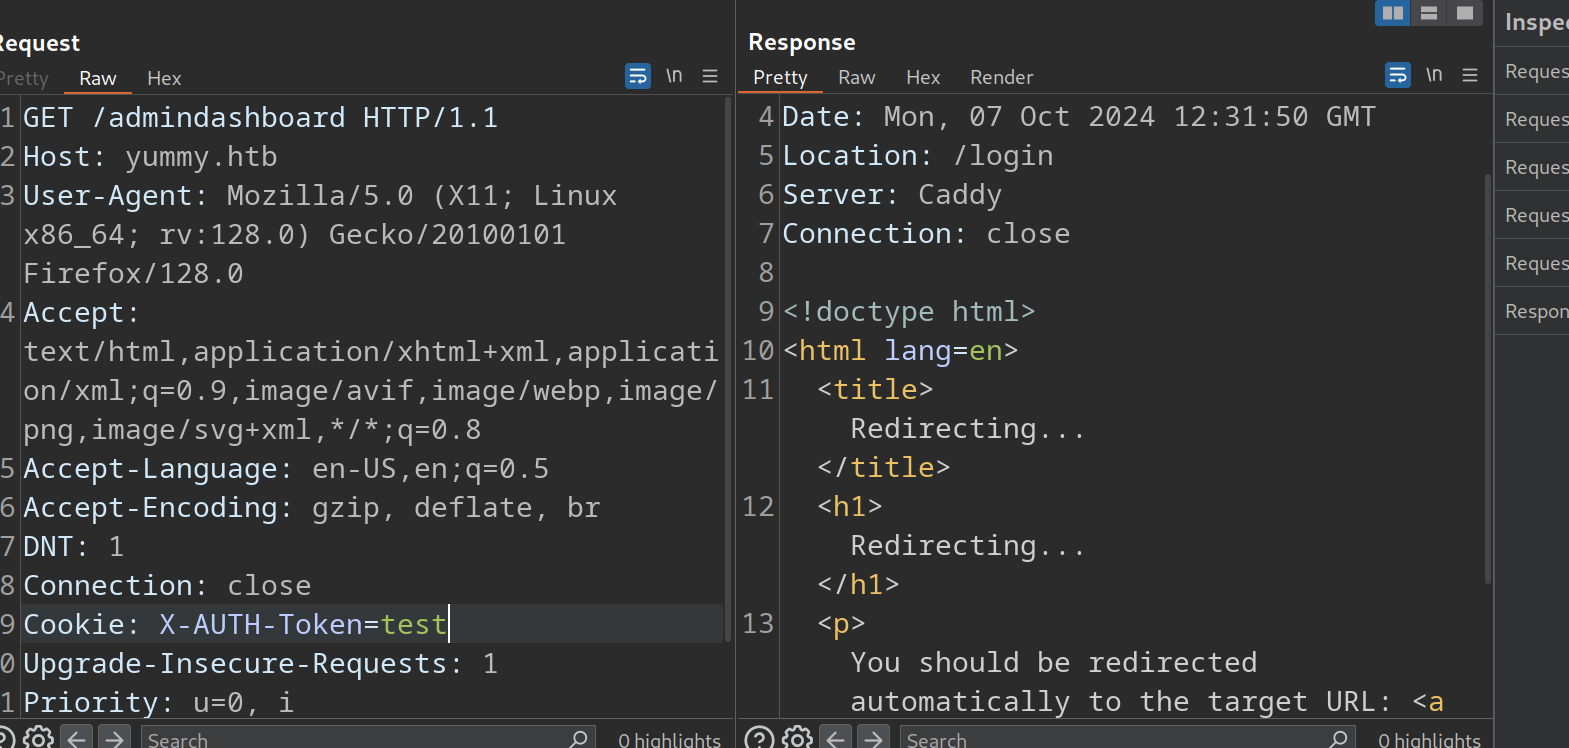Go to next match in Request search
1569x748 pixels.
coord(115,738)
